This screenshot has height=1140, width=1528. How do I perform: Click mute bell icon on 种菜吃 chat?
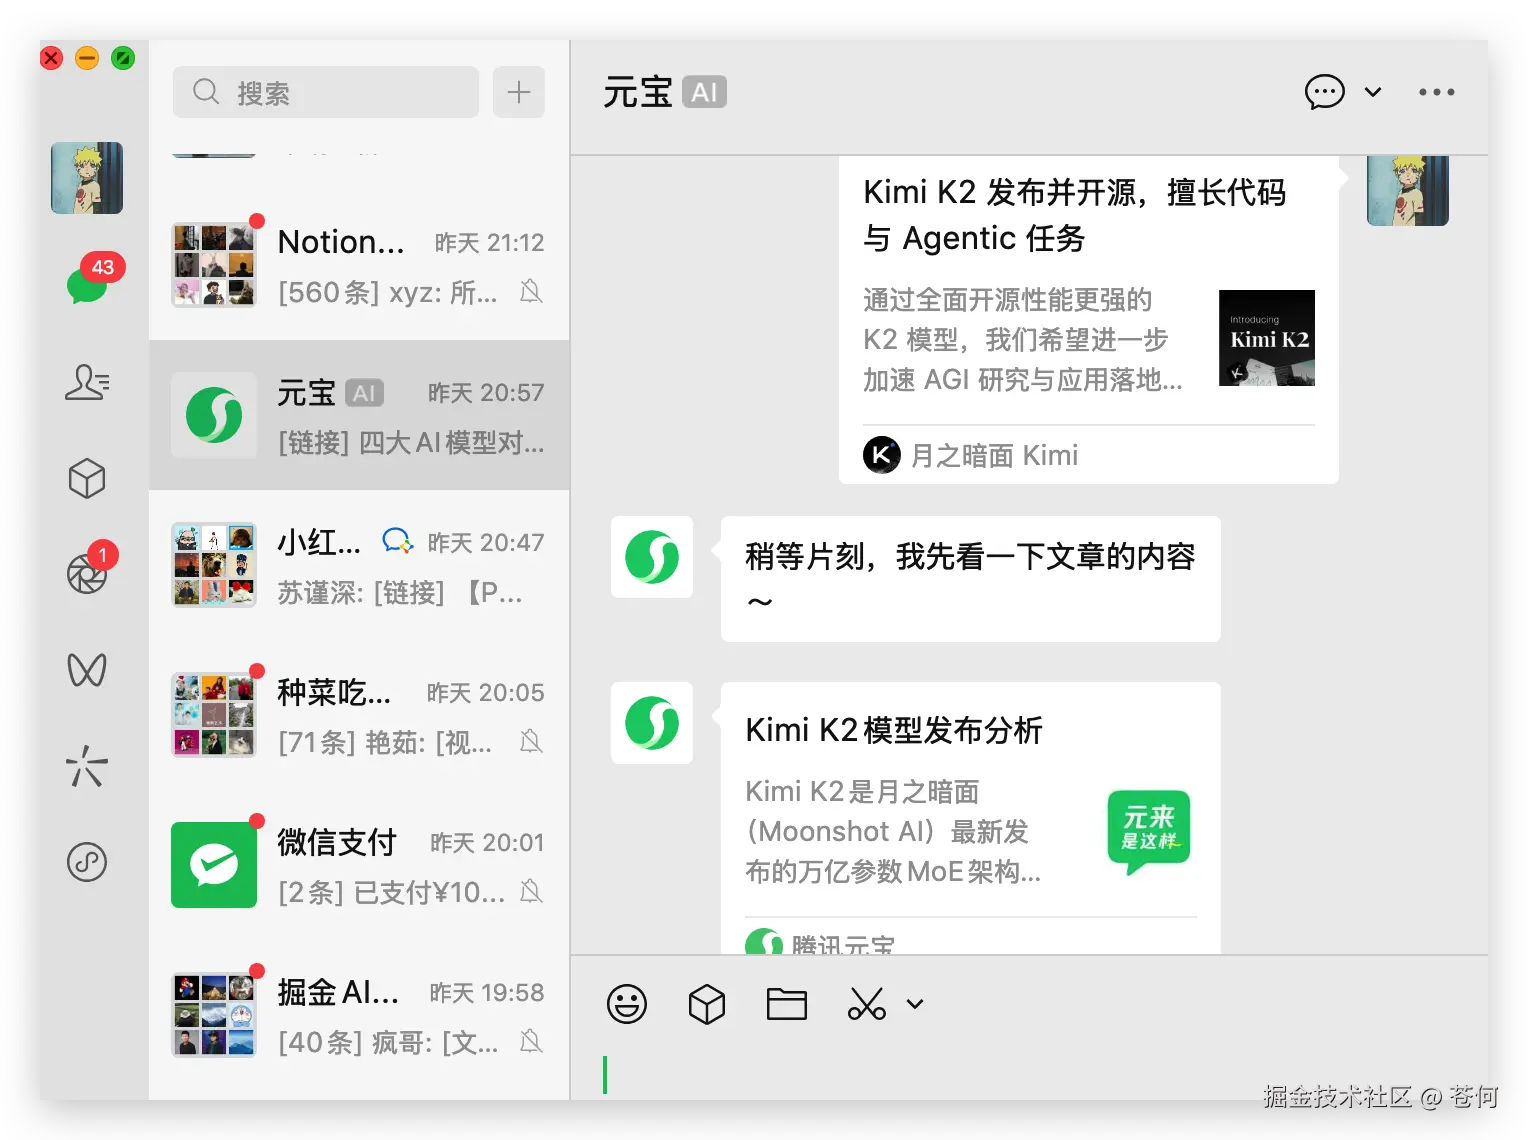click(x=531, y=741)
